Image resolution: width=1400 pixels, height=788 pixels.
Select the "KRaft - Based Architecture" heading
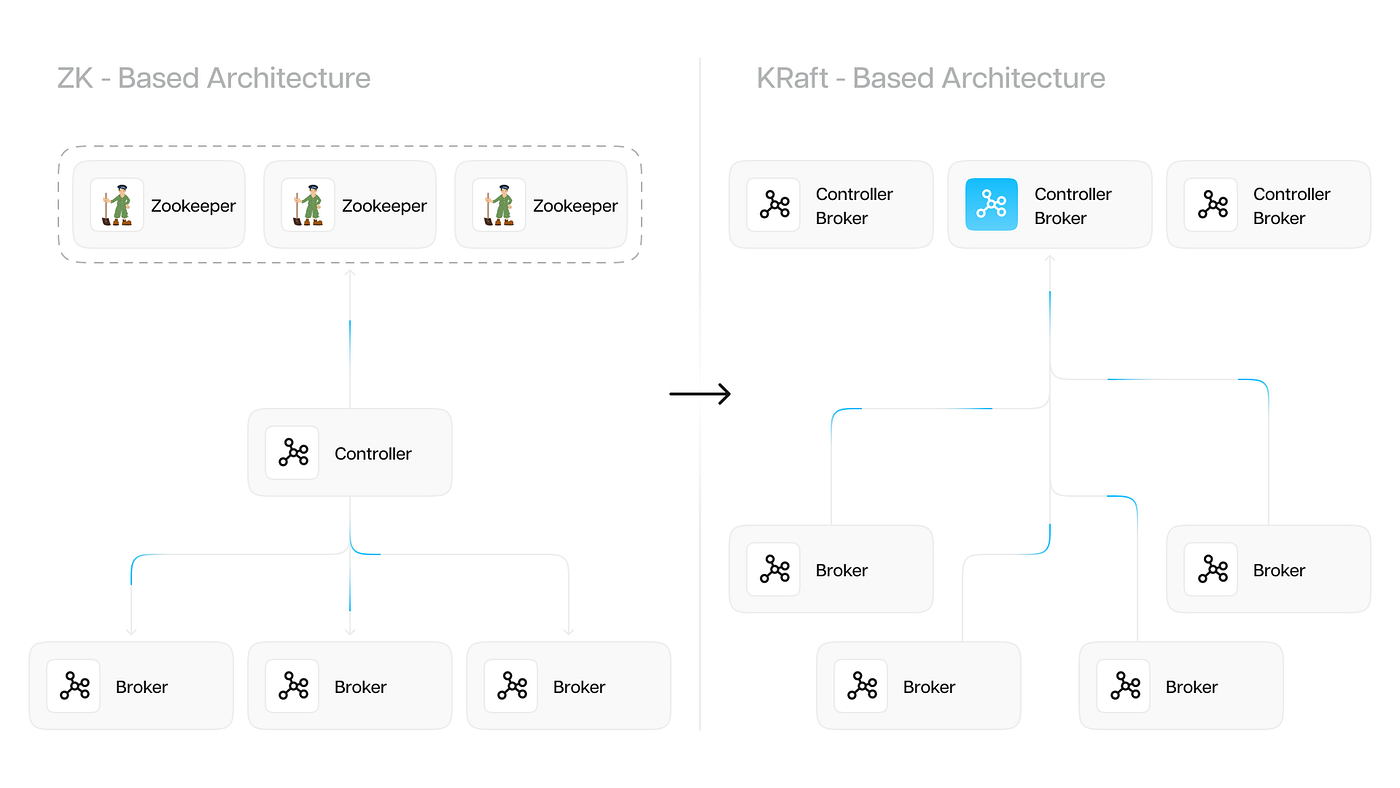point(931,78)
